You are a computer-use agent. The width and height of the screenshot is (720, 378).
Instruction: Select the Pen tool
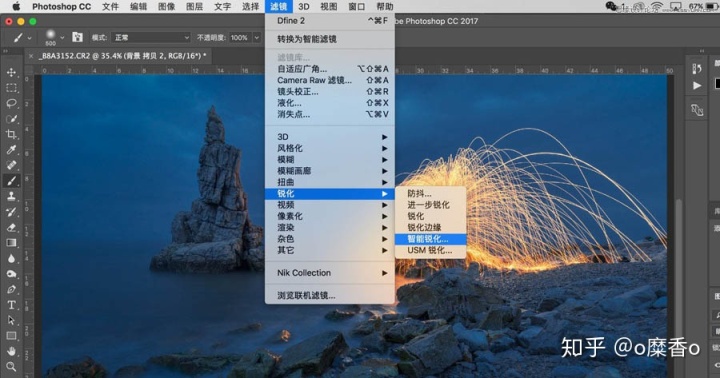coord(11,289)
